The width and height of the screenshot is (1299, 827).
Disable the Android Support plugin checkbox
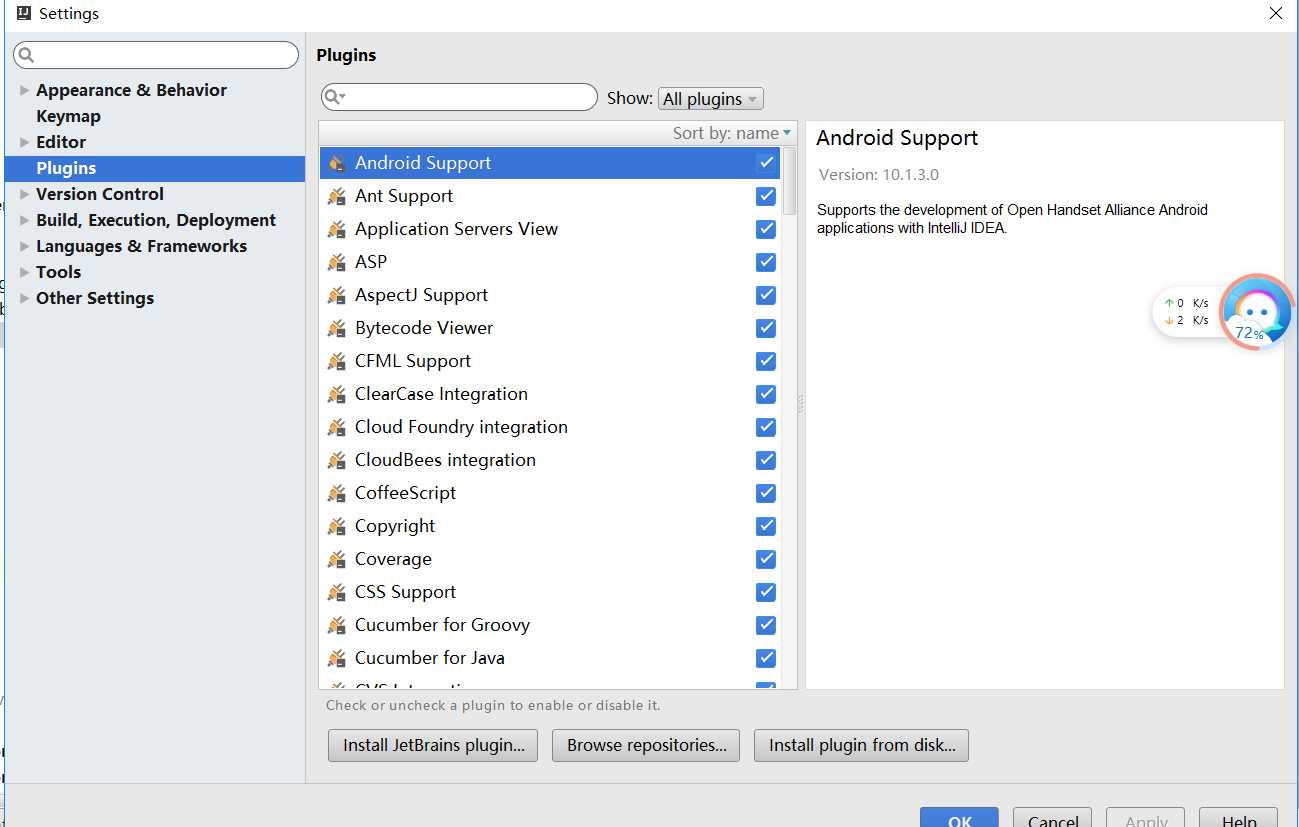(766, 163)
